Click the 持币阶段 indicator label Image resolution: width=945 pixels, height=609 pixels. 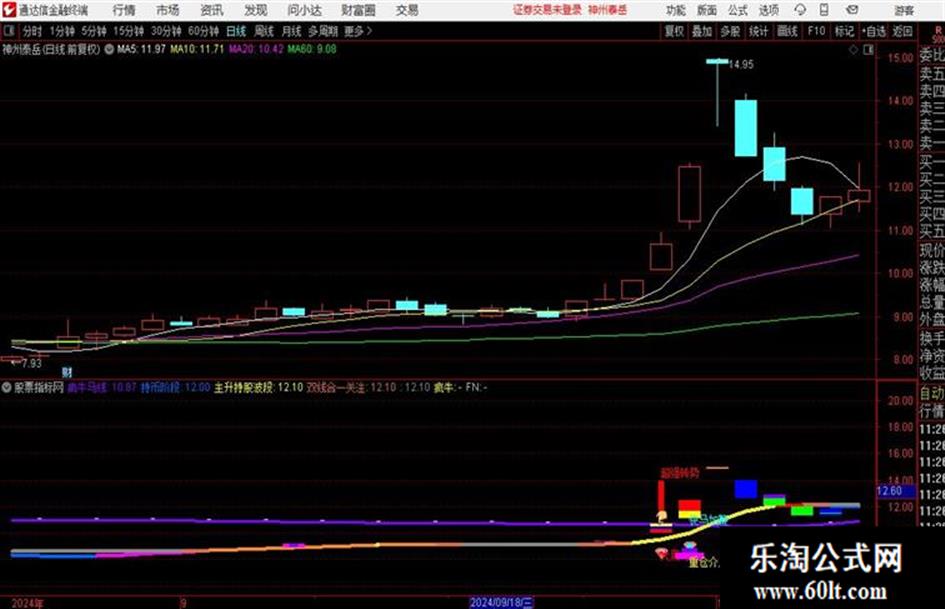[x=160, y=387]
